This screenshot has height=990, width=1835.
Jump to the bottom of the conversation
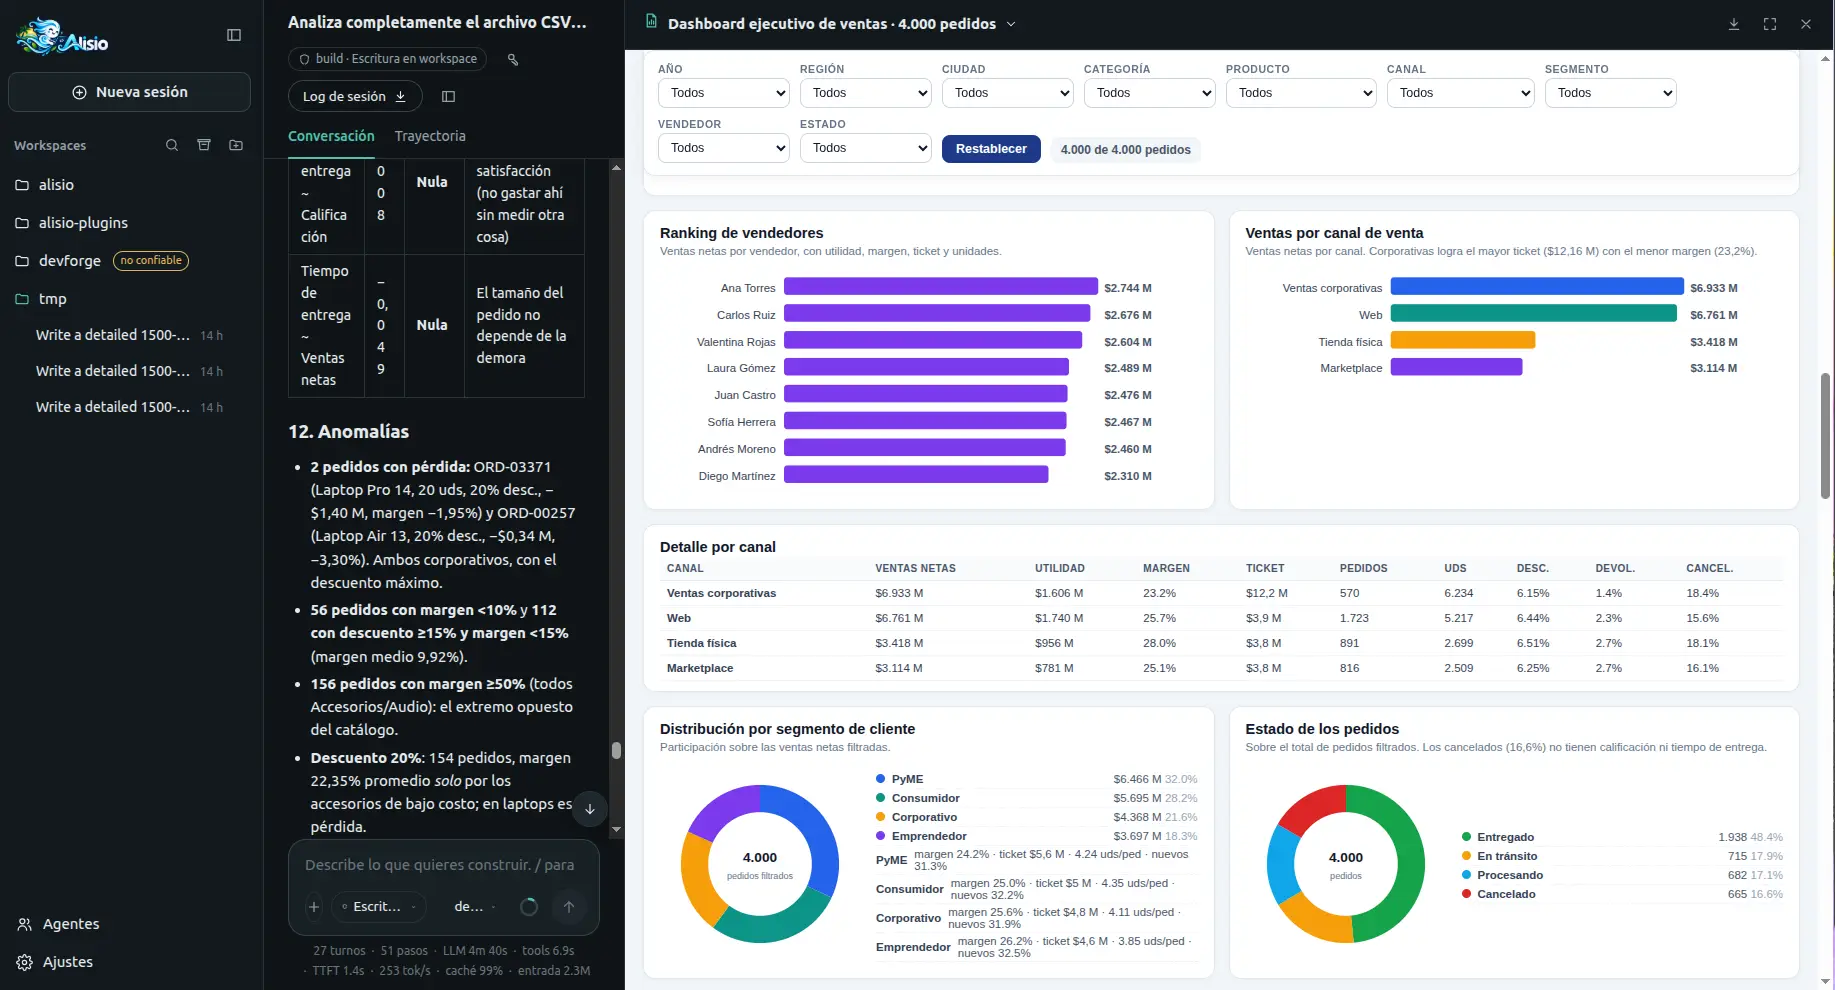pyautogui.click(x=590, y=809)
